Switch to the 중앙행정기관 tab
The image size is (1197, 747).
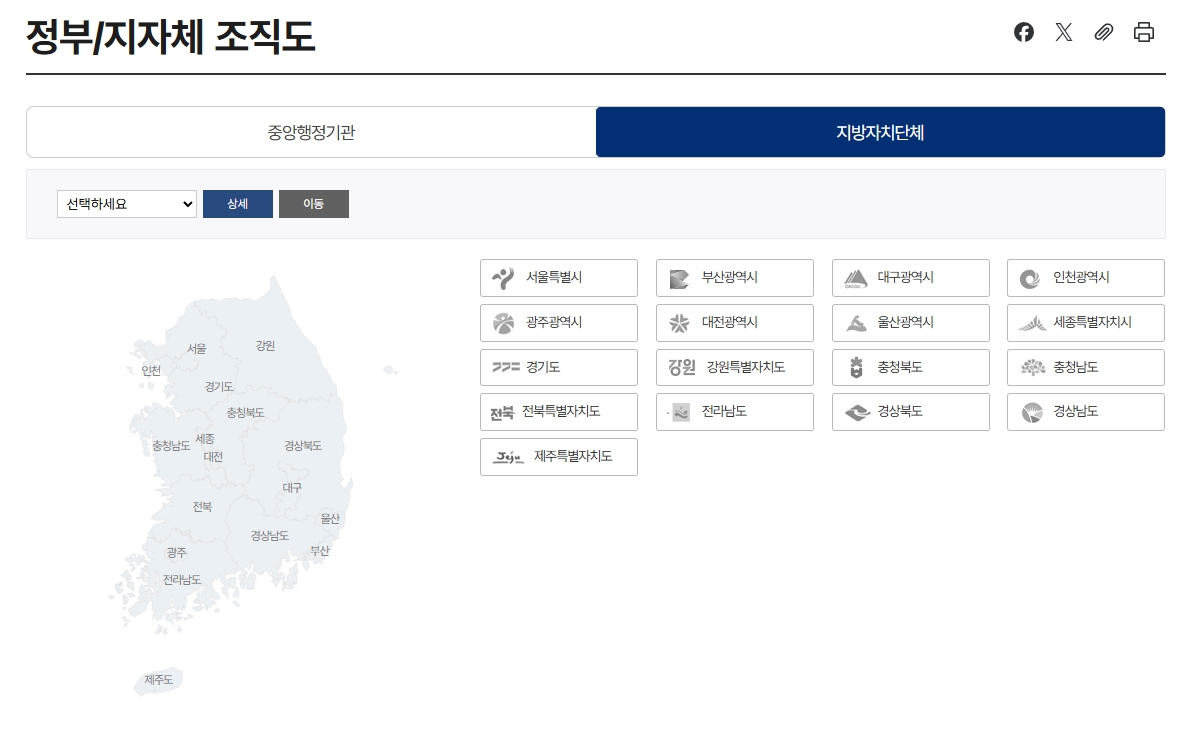click(311, 131)
